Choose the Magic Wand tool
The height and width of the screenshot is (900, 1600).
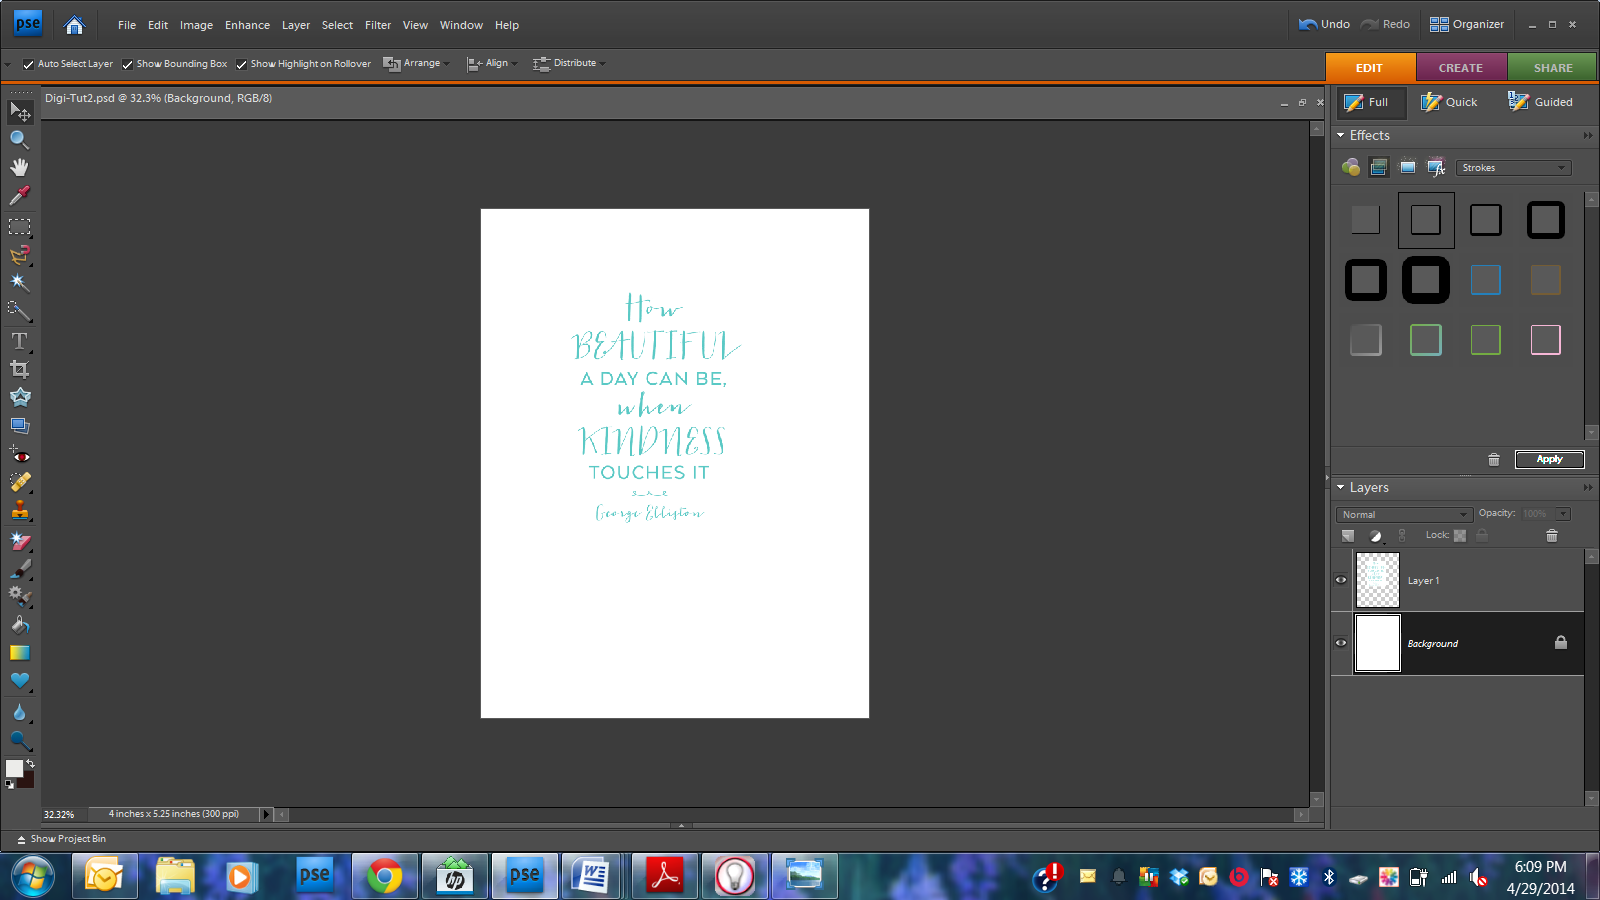[x=19, y=283]
